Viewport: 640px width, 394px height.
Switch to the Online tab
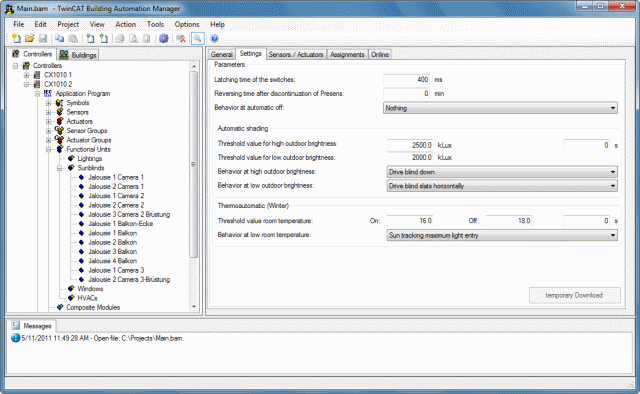(x=380, y=54)
